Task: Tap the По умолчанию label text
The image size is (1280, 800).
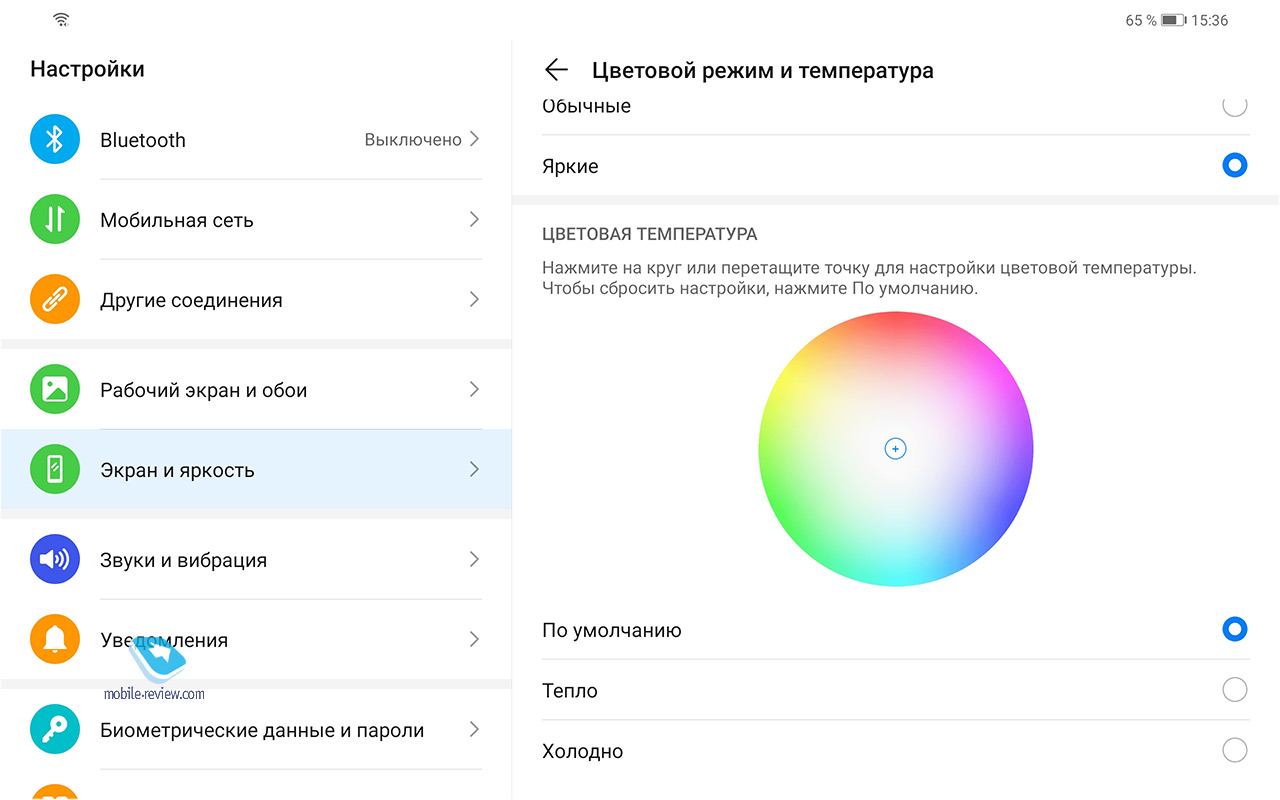Action: pyautogui.click(x=612, y=631)
